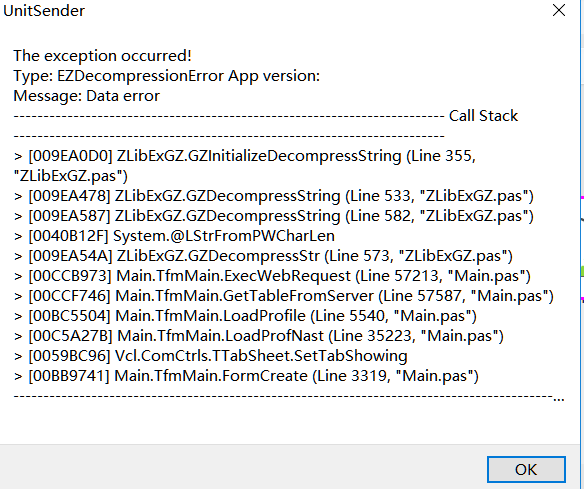Click the GZInitializeDecompressString stack entry
The width and height of the screenshot is (584, 489).
coord(245,166)
